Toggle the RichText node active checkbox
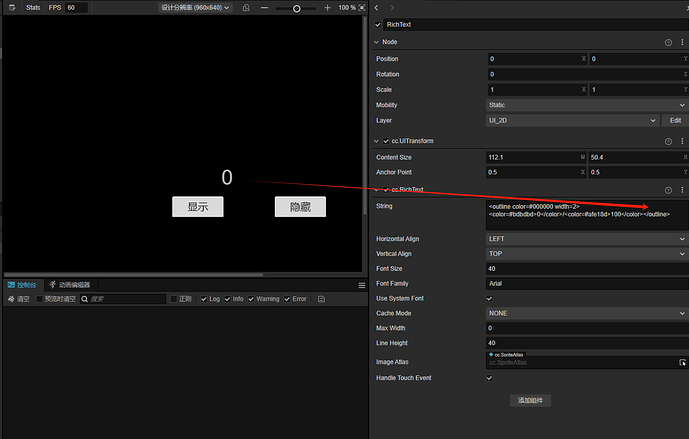Viewport: 689px width, 439px height. pyautogui.click(x=378, y=25)
